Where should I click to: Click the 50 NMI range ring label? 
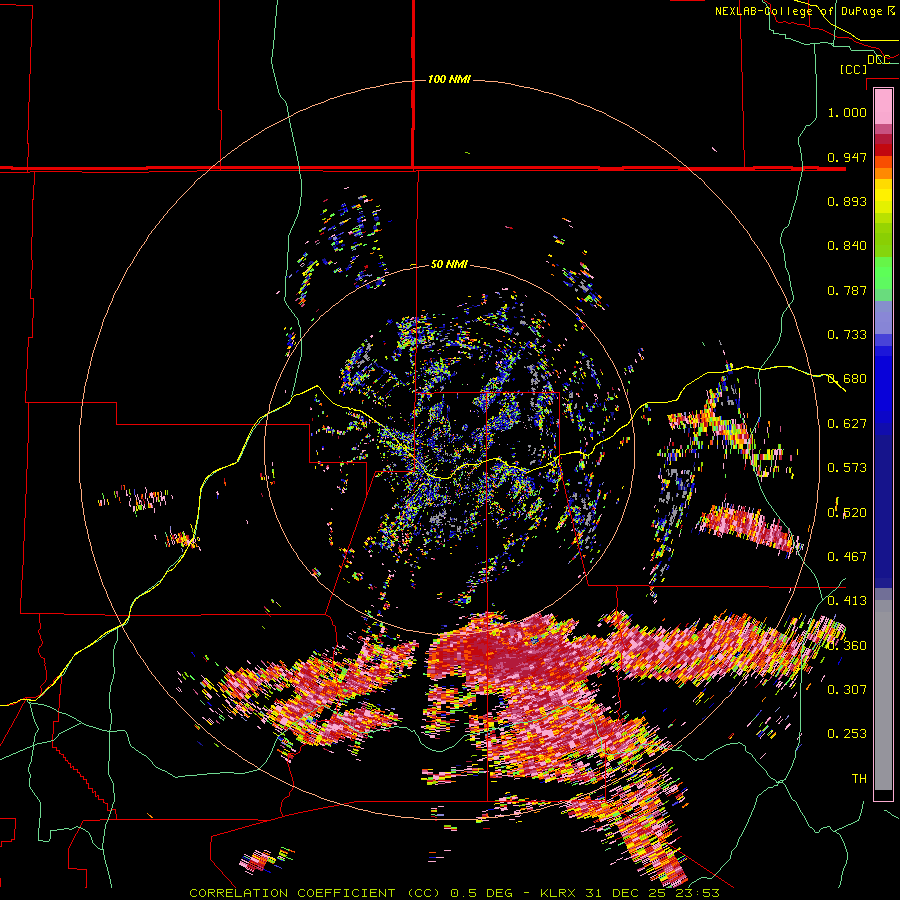[449, 265]
